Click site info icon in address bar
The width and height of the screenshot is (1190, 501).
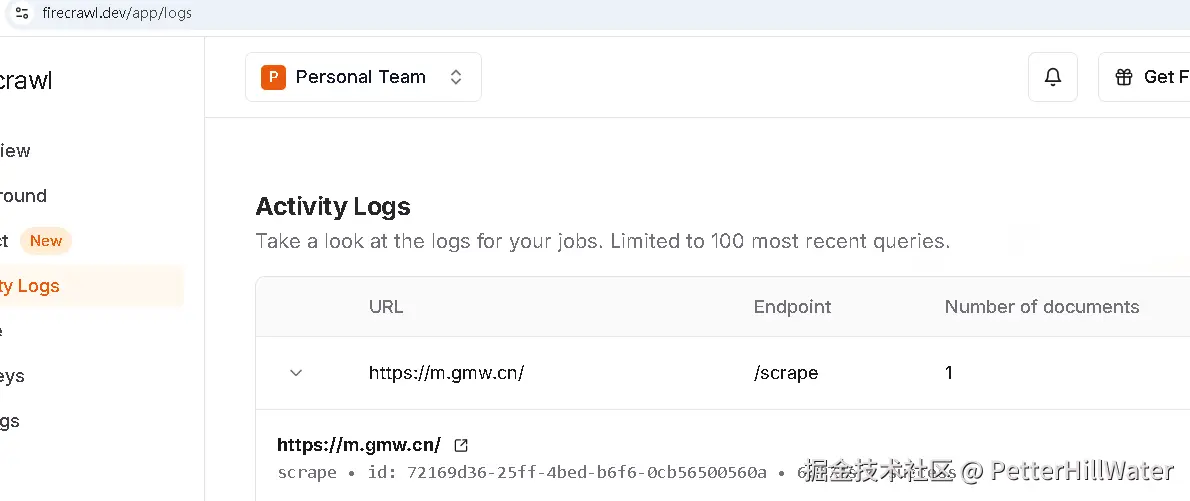[22, 13]
